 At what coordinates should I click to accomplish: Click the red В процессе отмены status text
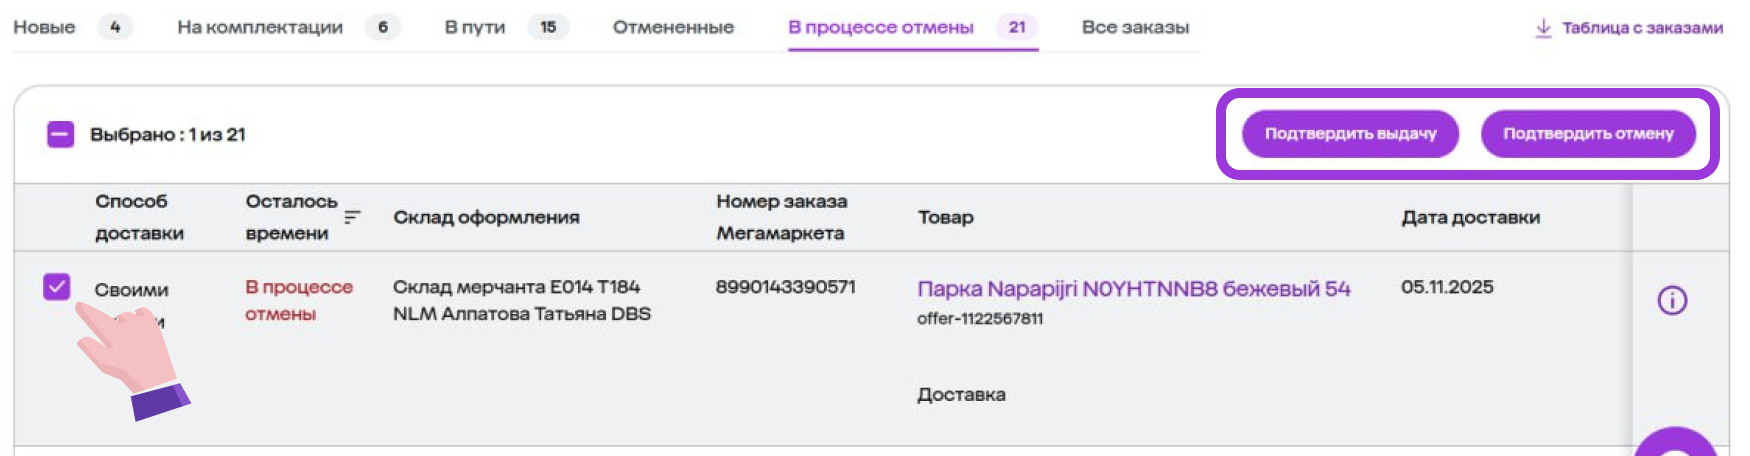tap(298, 300)
